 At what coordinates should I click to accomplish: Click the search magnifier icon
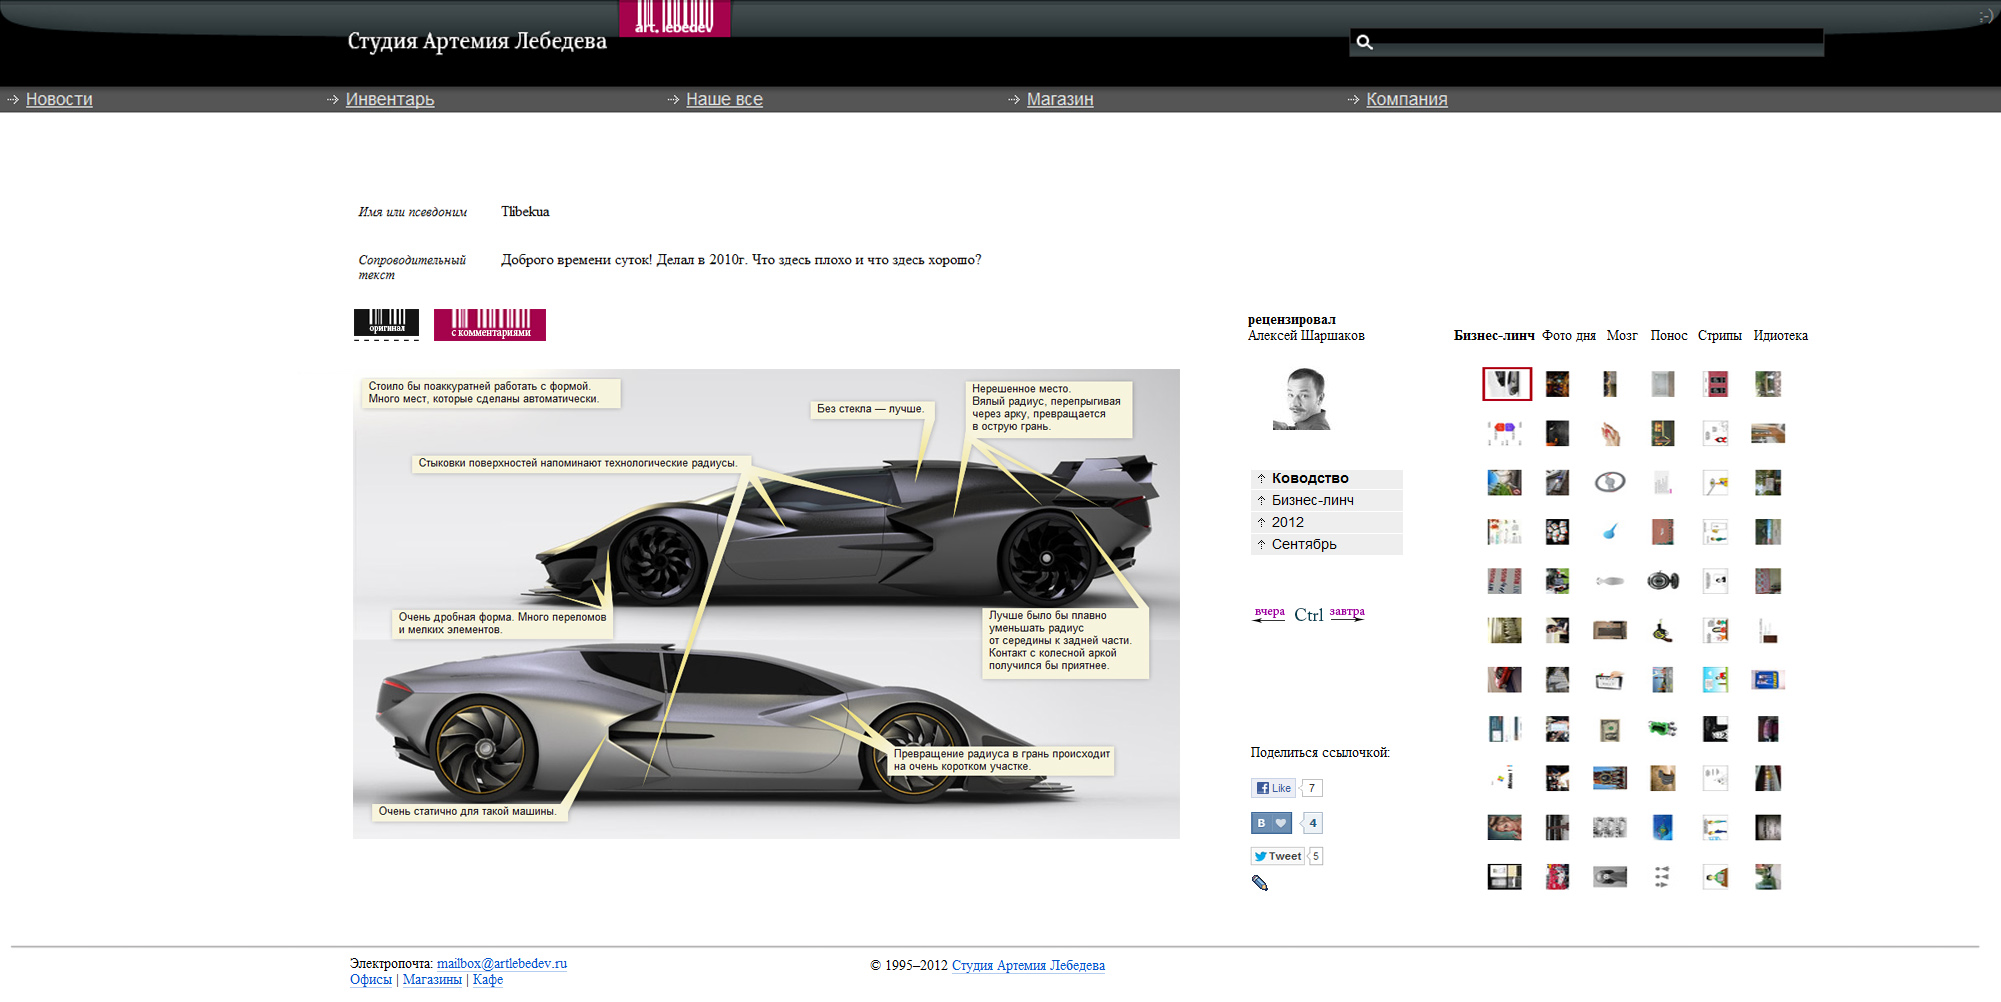[1364, 42]
